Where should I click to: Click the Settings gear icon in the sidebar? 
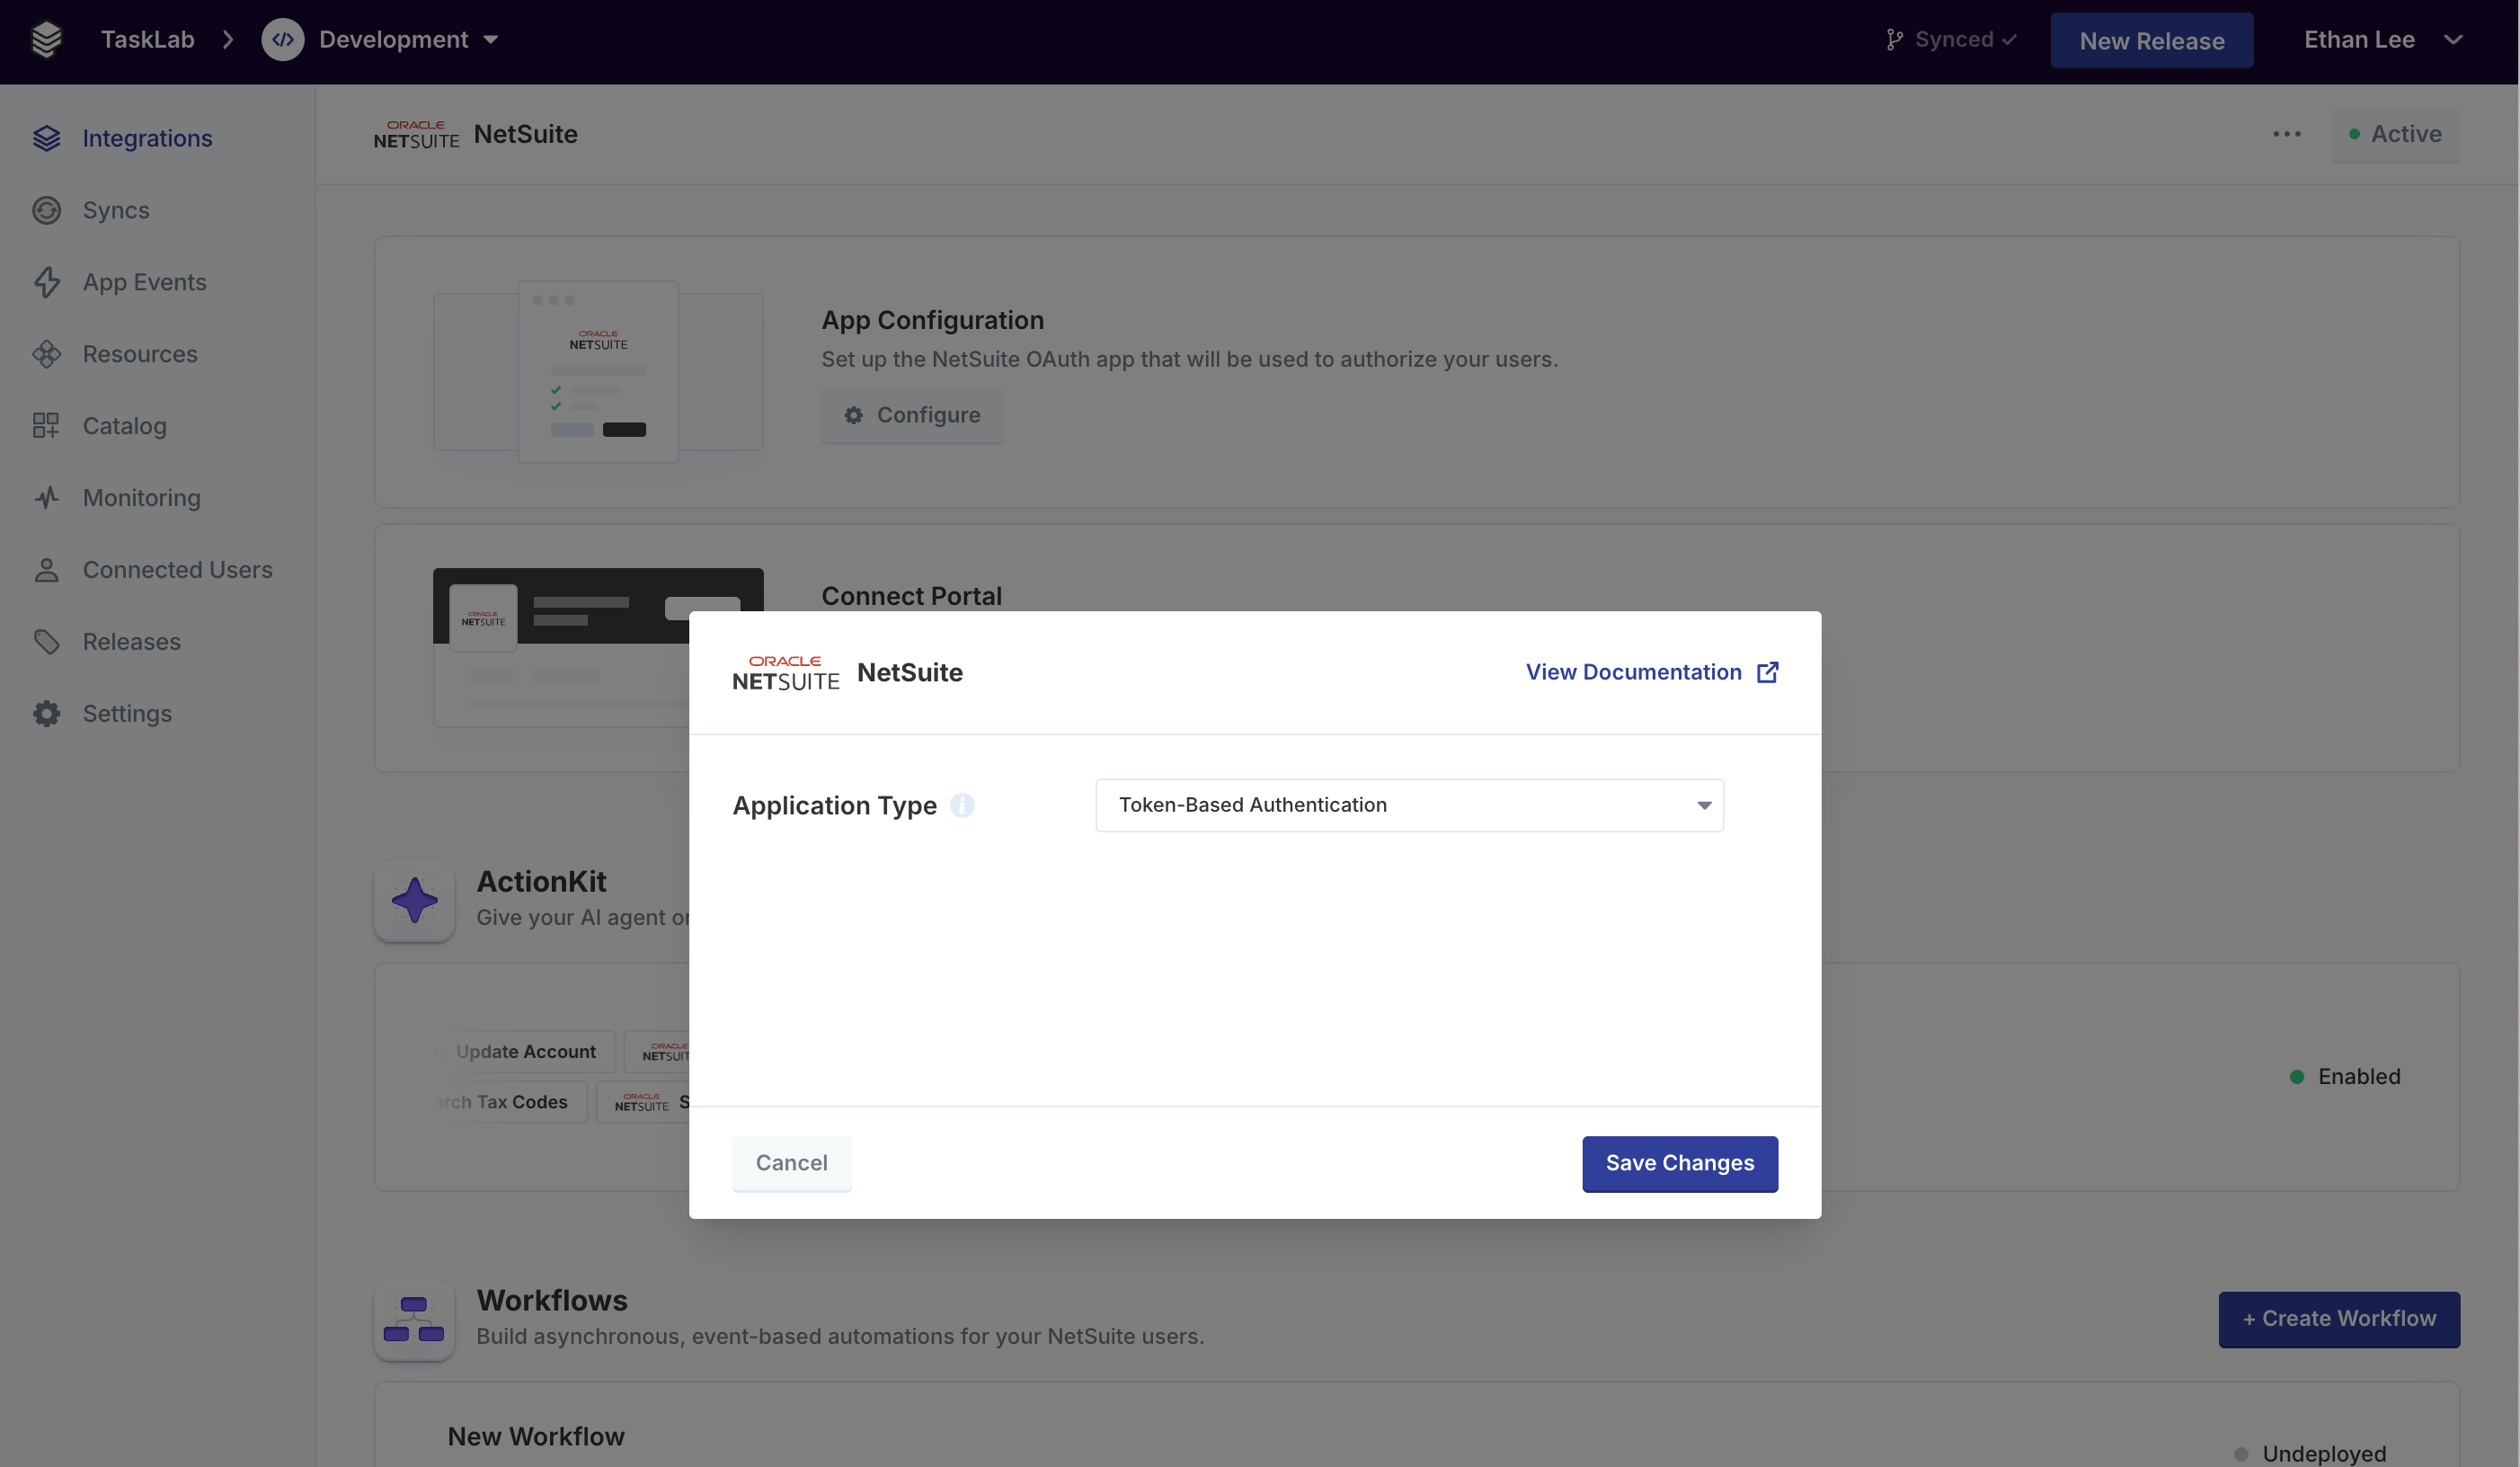[47, 714]
